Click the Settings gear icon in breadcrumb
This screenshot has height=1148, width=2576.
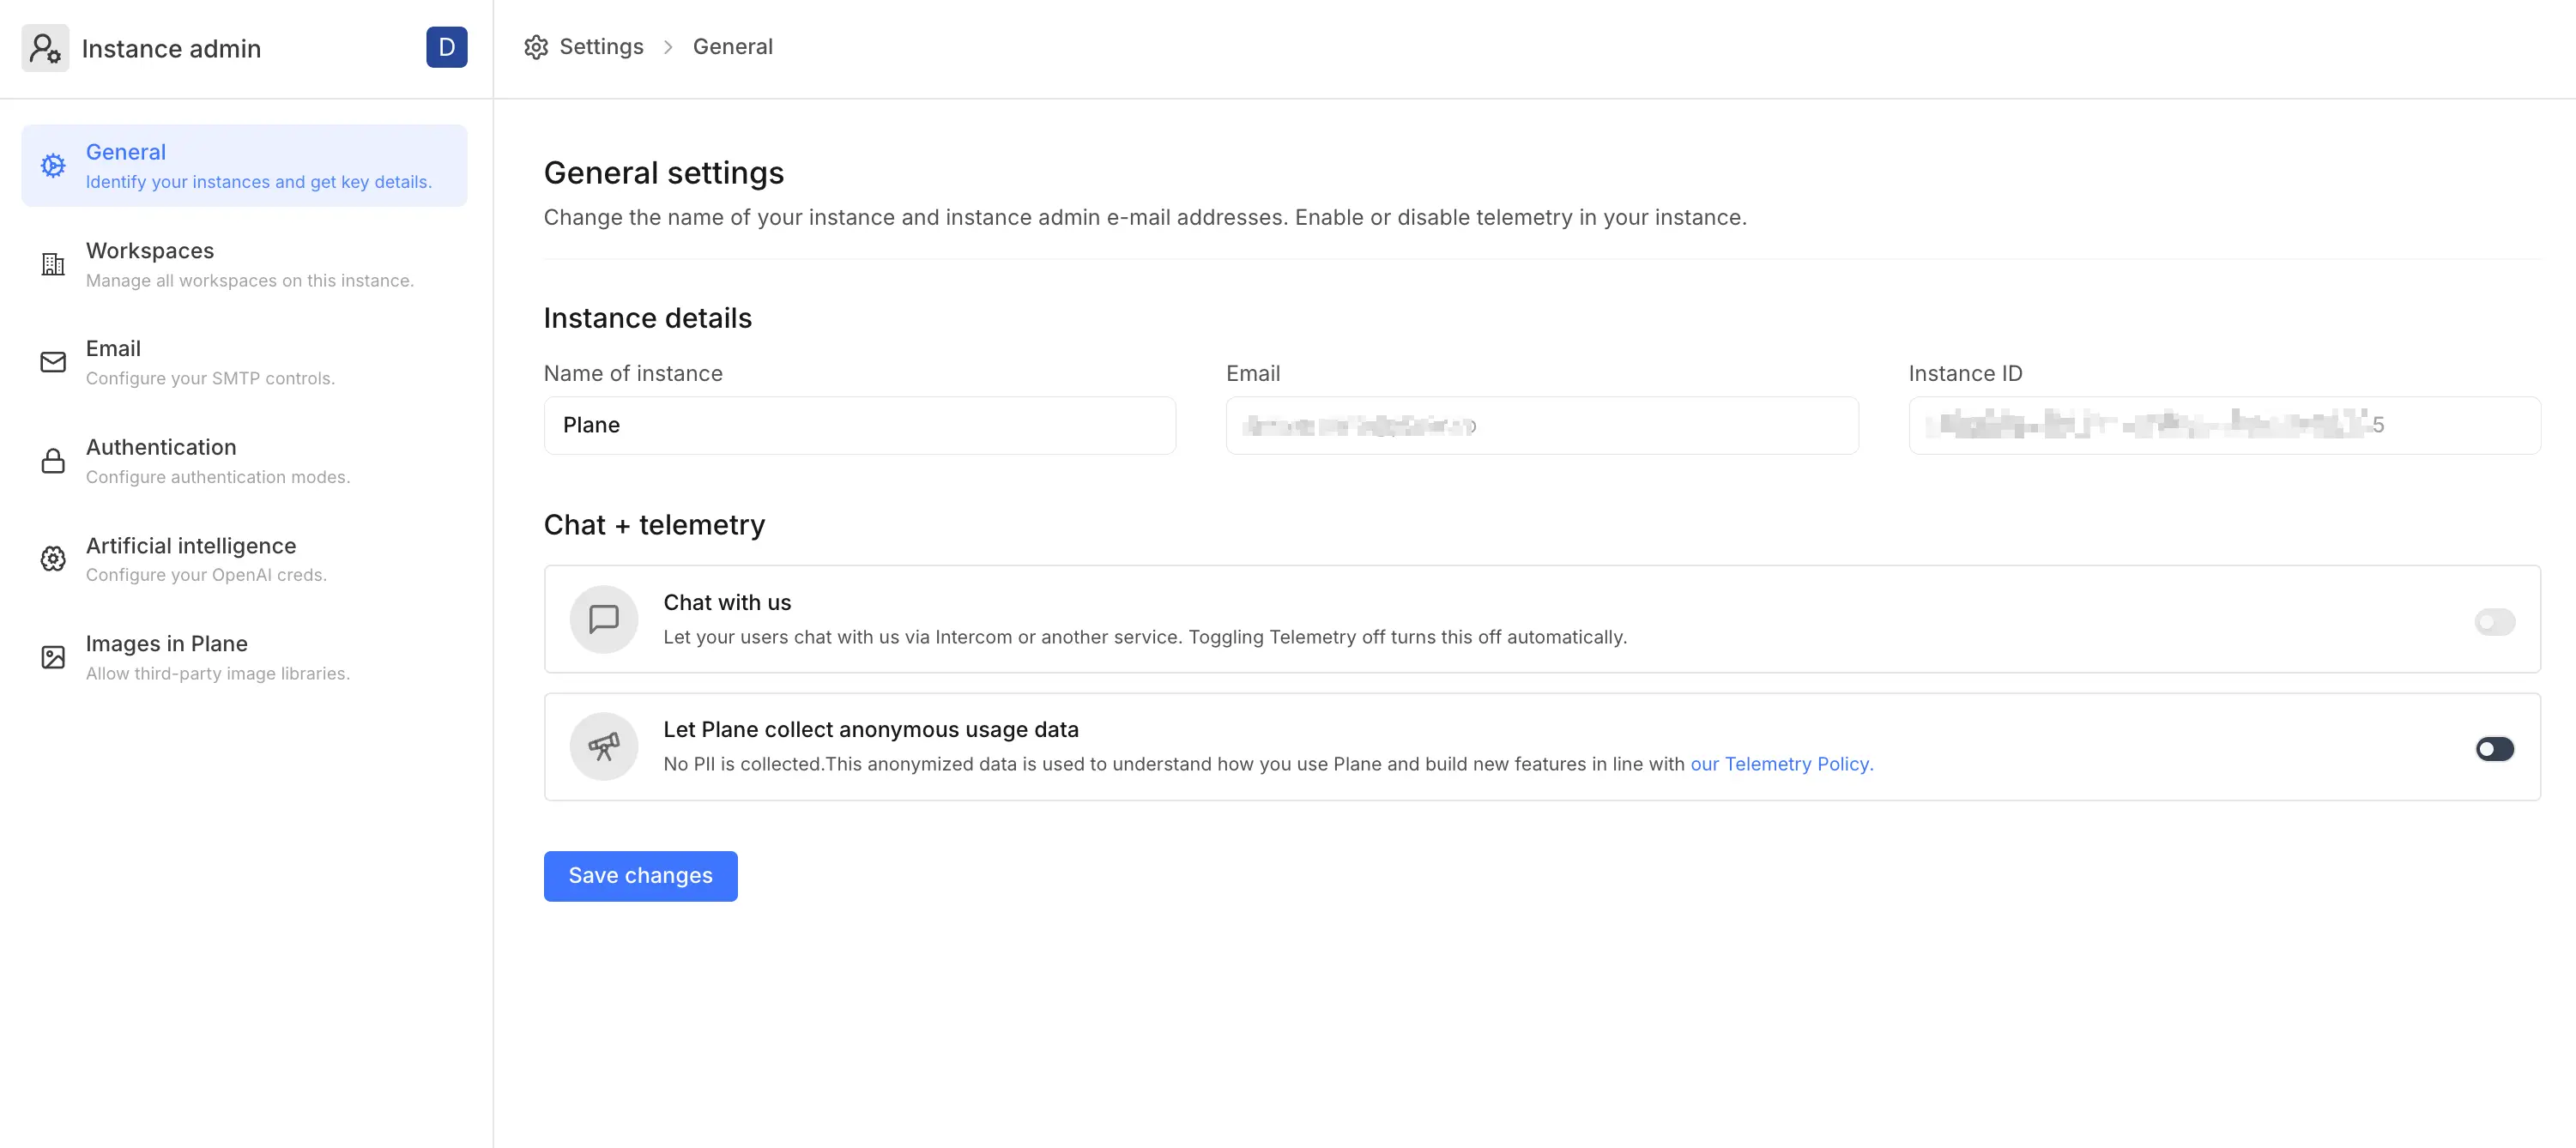[536, 47]
